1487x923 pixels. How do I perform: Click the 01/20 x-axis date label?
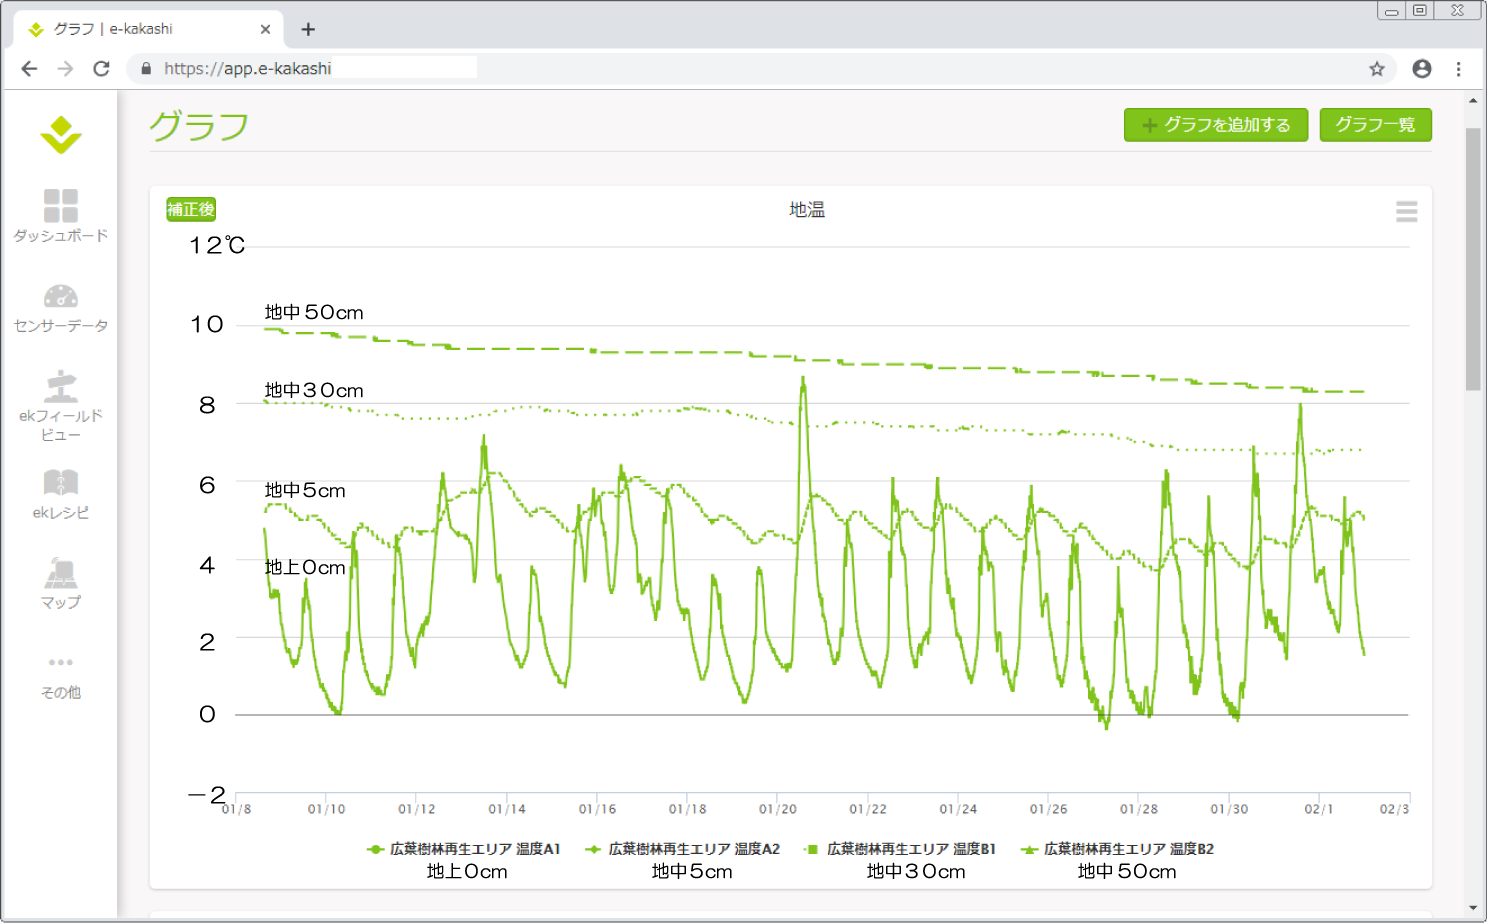(x=778, y=809)
